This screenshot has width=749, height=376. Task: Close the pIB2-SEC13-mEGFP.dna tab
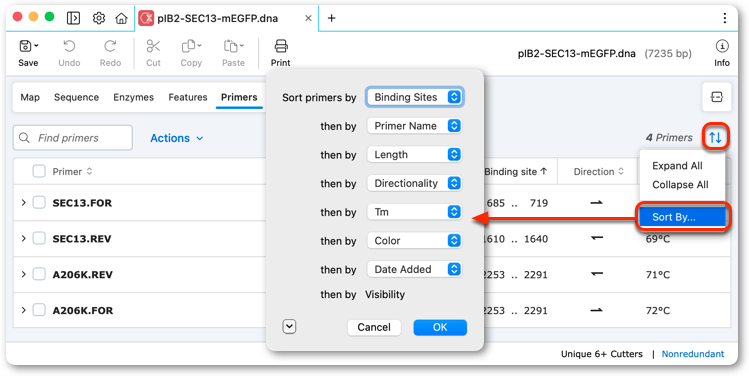(308, 18)
